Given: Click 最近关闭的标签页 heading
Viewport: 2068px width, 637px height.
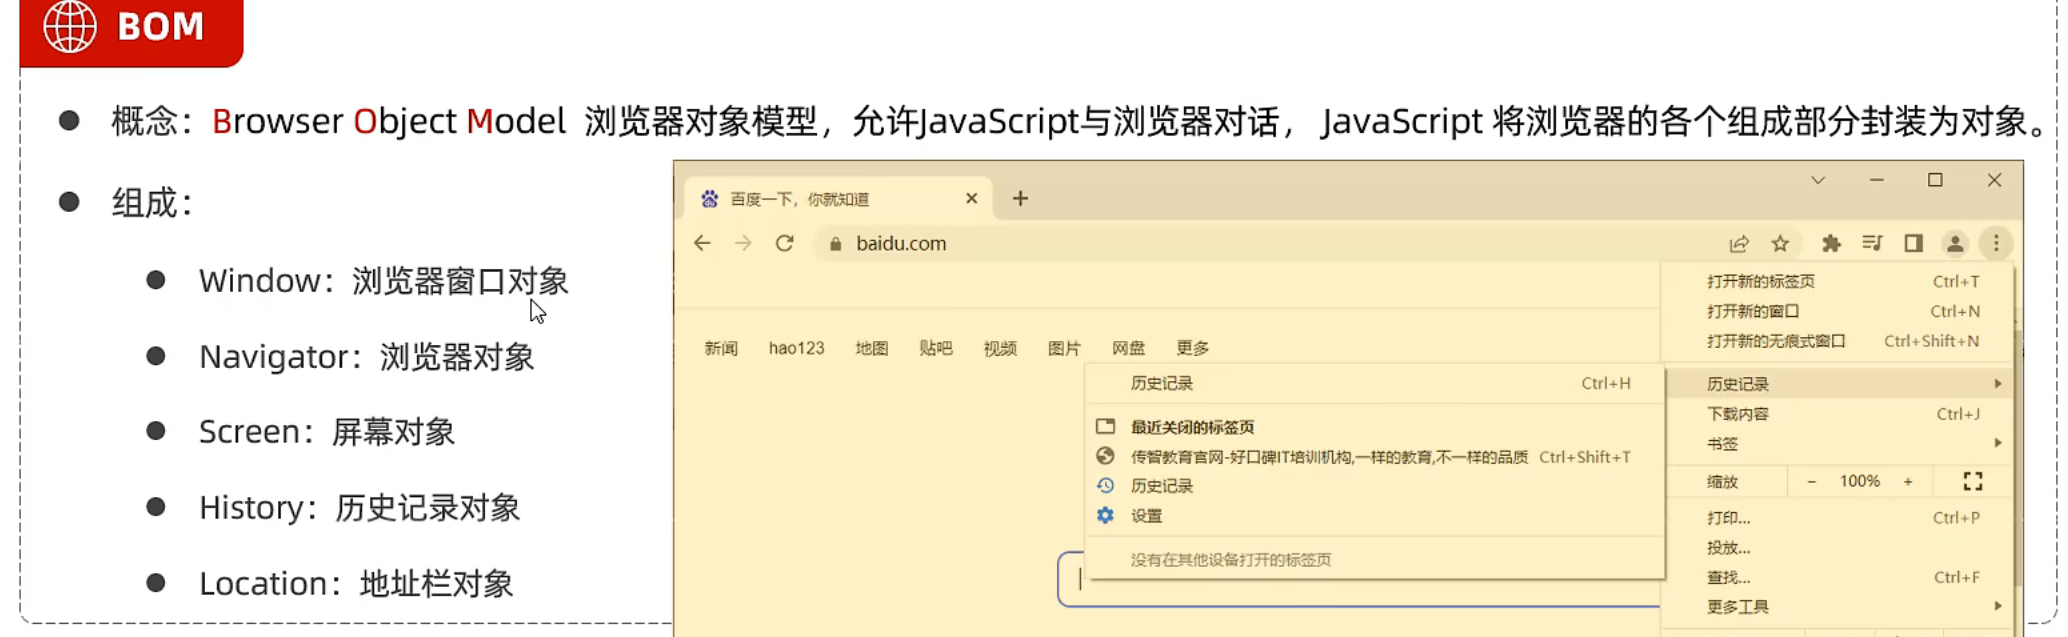Looking at the screenshot, I should coord(1192,427).
